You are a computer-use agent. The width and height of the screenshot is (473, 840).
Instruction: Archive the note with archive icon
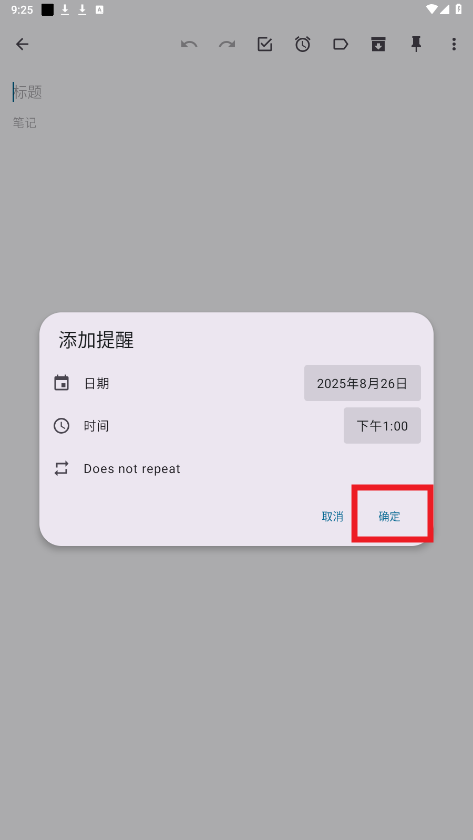(x=378, y=44)
